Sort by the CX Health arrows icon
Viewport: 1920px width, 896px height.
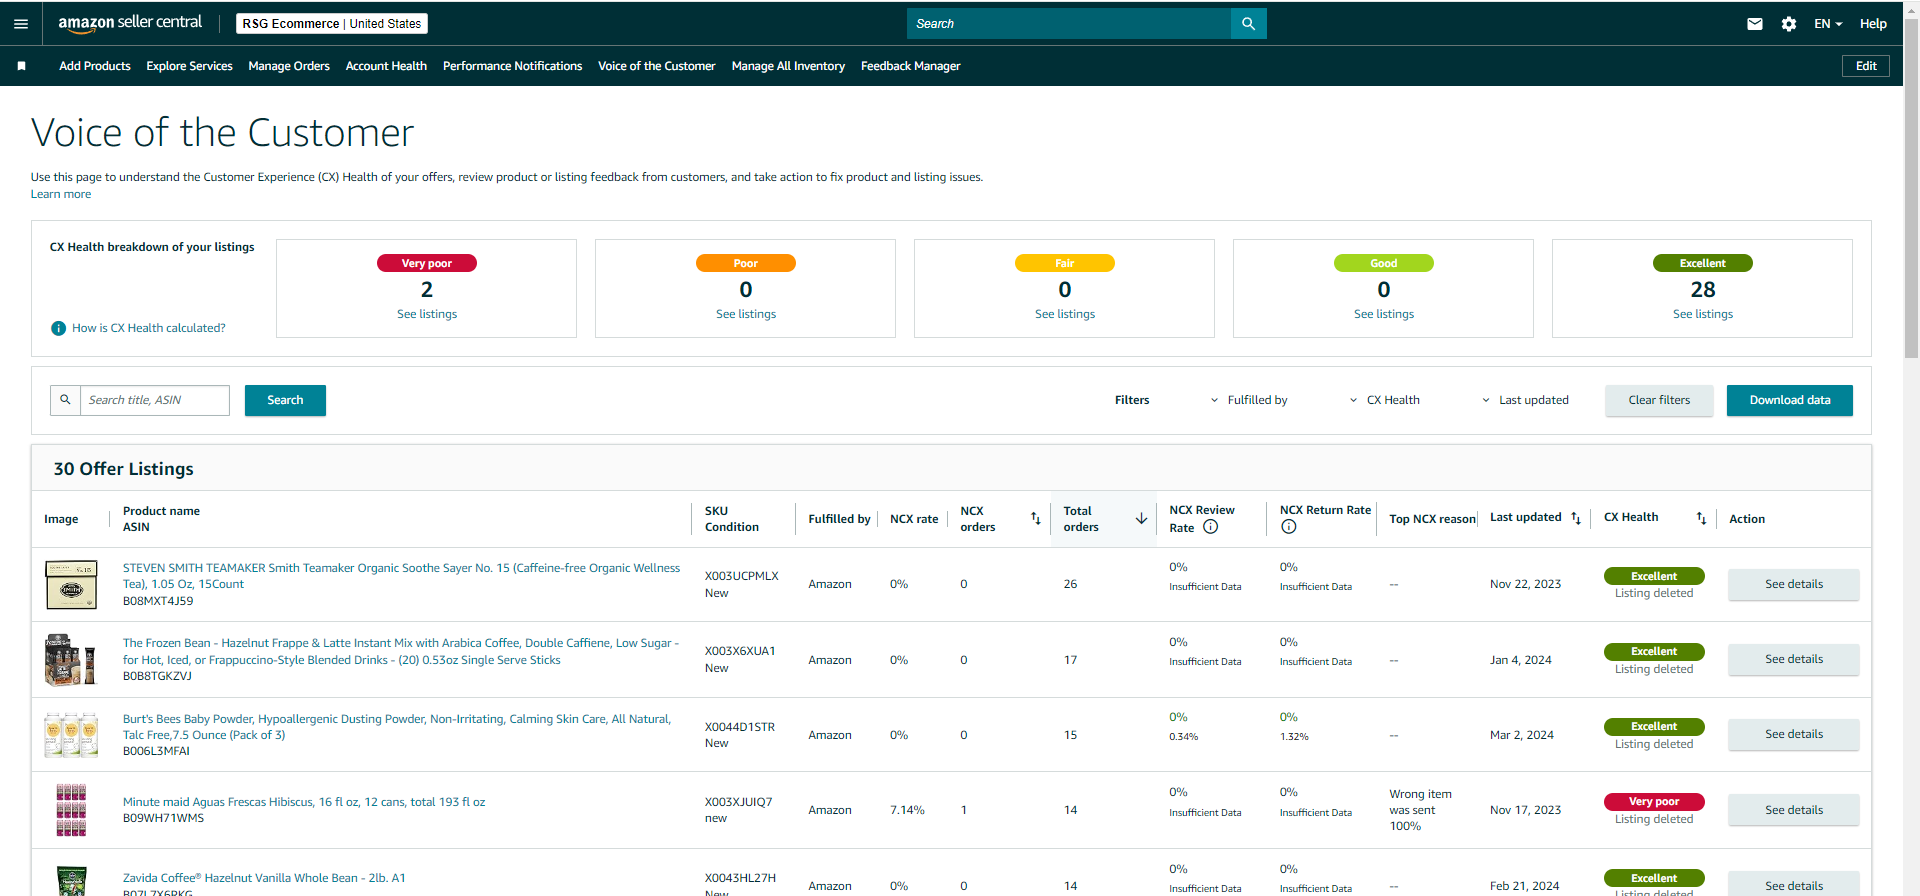click(x=1701, y=518)
